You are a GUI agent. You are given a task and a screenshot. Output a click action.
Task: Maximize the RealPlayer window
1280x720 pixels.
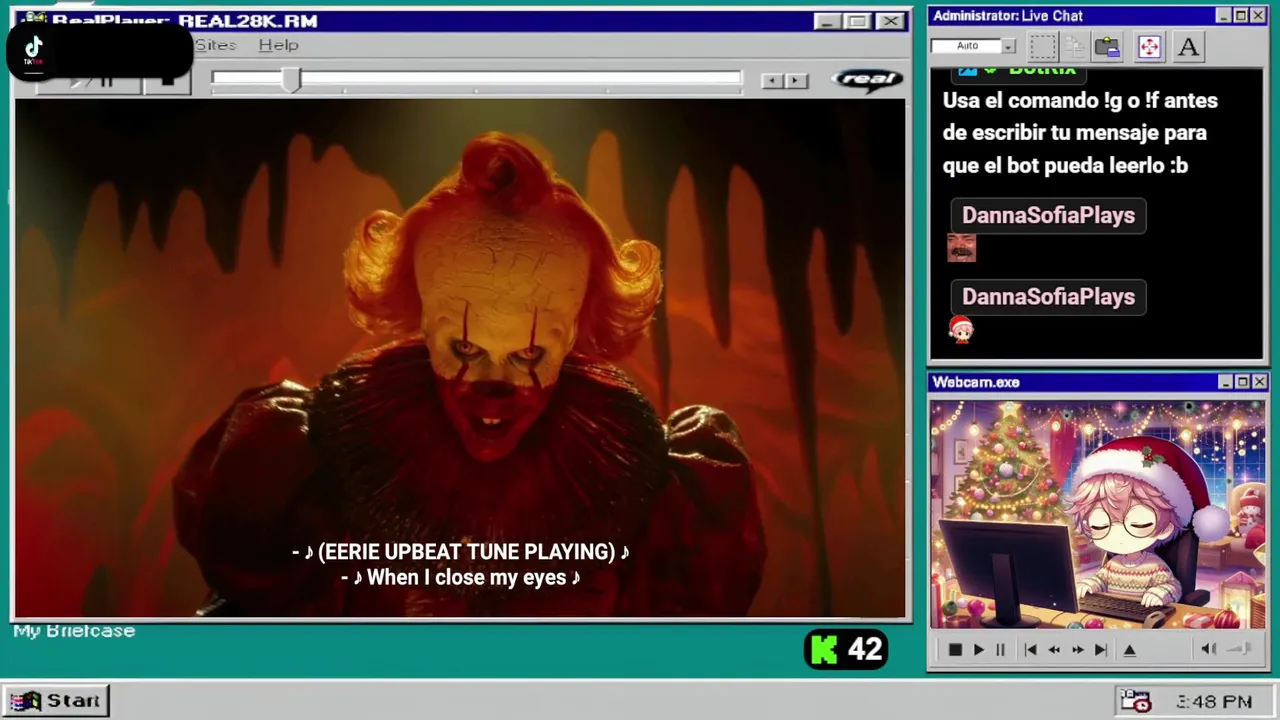[x=858, y=21]
